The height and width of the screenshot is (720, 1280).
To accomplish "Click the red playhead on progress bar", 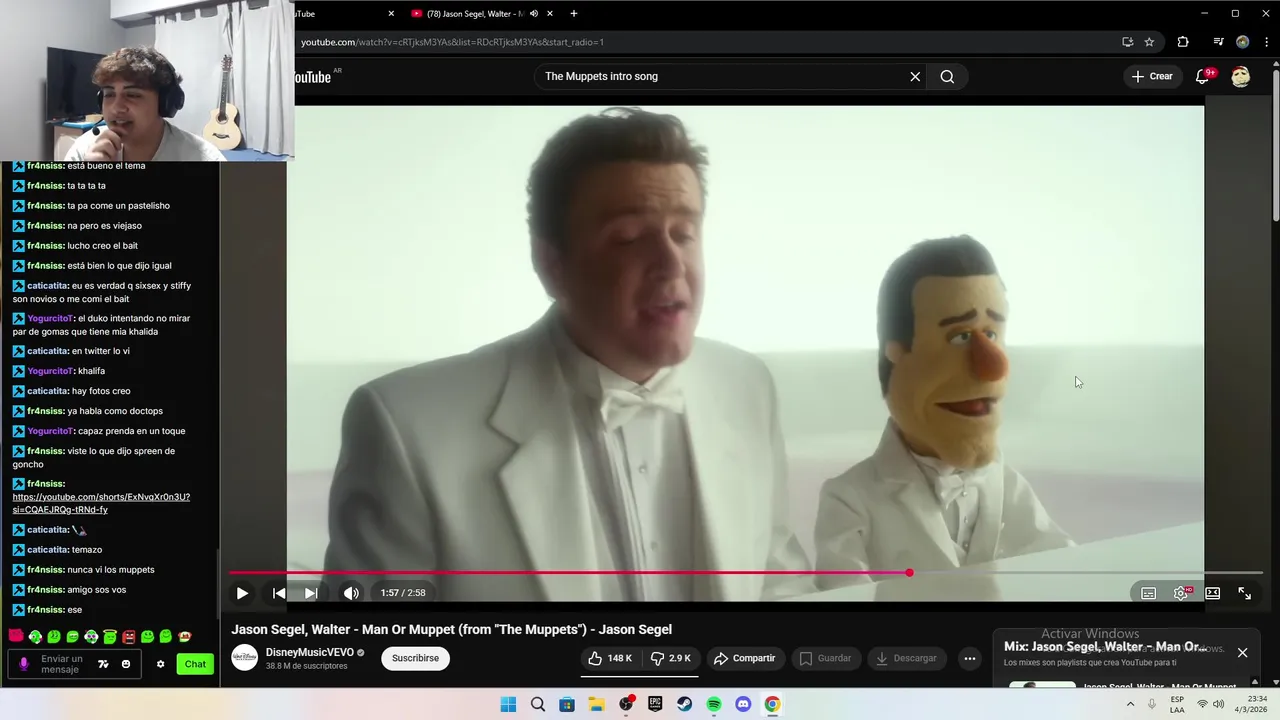I will pyautogui.click(x=909, y=573).
